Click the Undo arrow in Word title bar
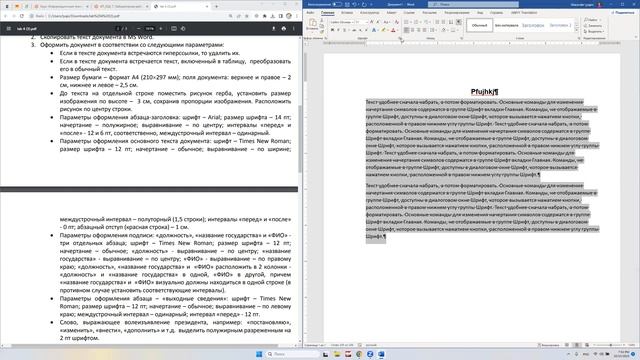 354,4
